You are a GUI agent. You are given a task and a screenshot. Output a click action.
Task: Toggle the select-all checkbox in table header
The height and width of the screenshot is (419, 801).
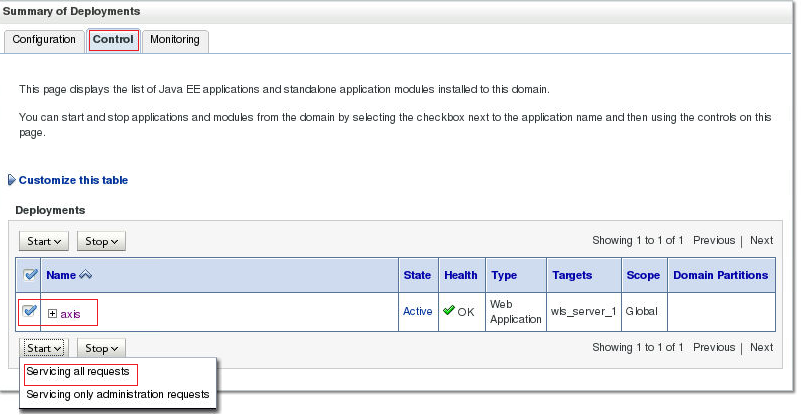pos(30,275)
